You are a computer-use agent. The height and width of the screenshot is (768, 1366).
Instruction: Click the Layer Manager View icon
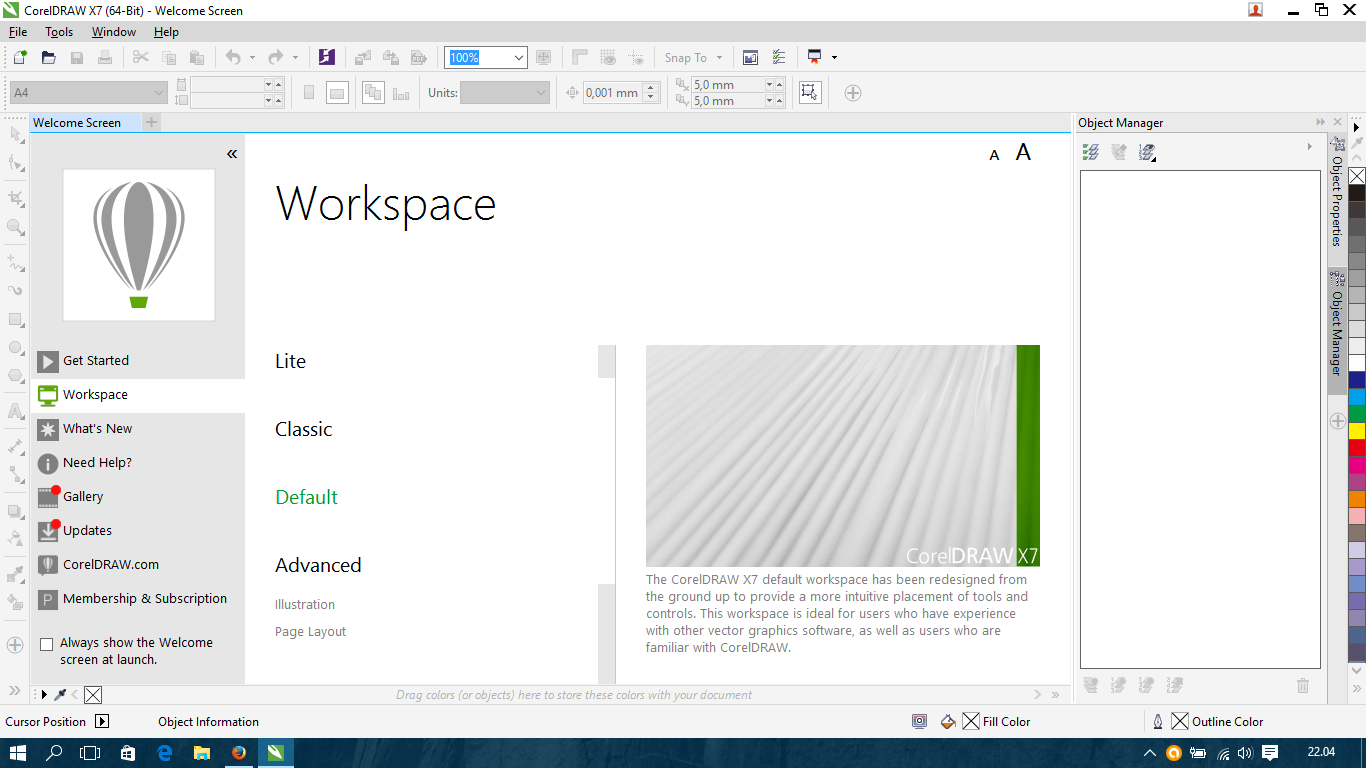(1147, 152)
